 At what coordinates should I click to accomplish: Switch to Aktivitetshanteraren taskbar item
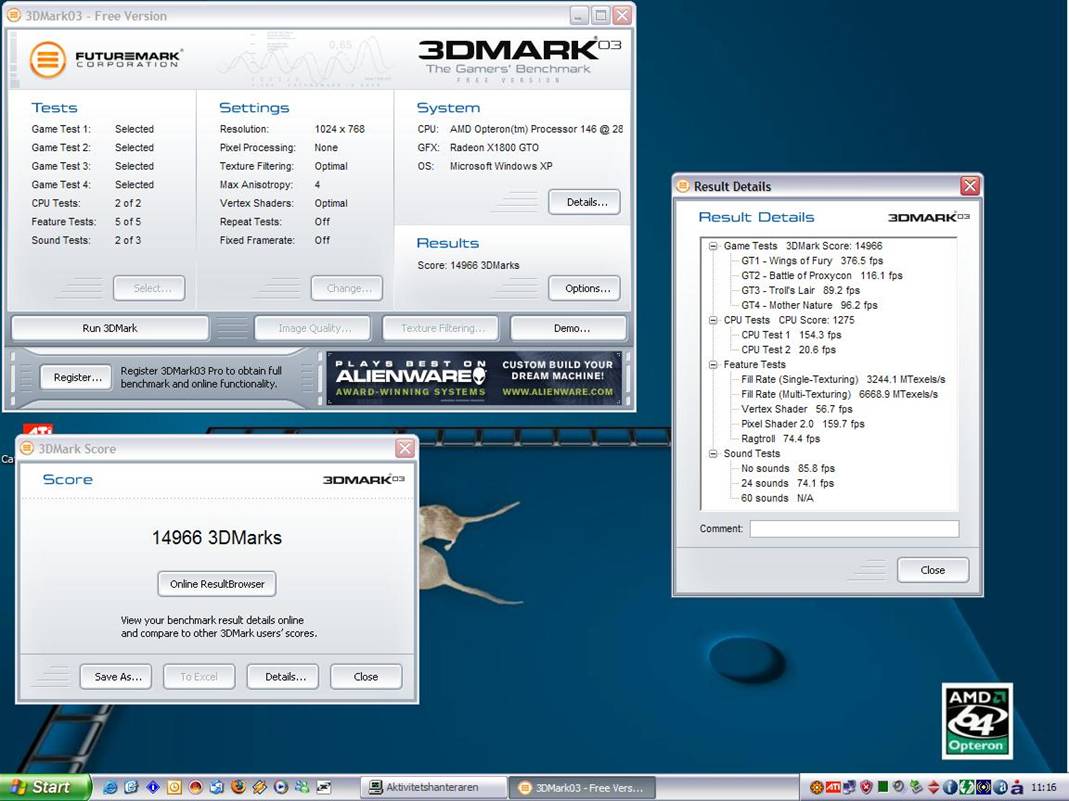click(434, 787)
